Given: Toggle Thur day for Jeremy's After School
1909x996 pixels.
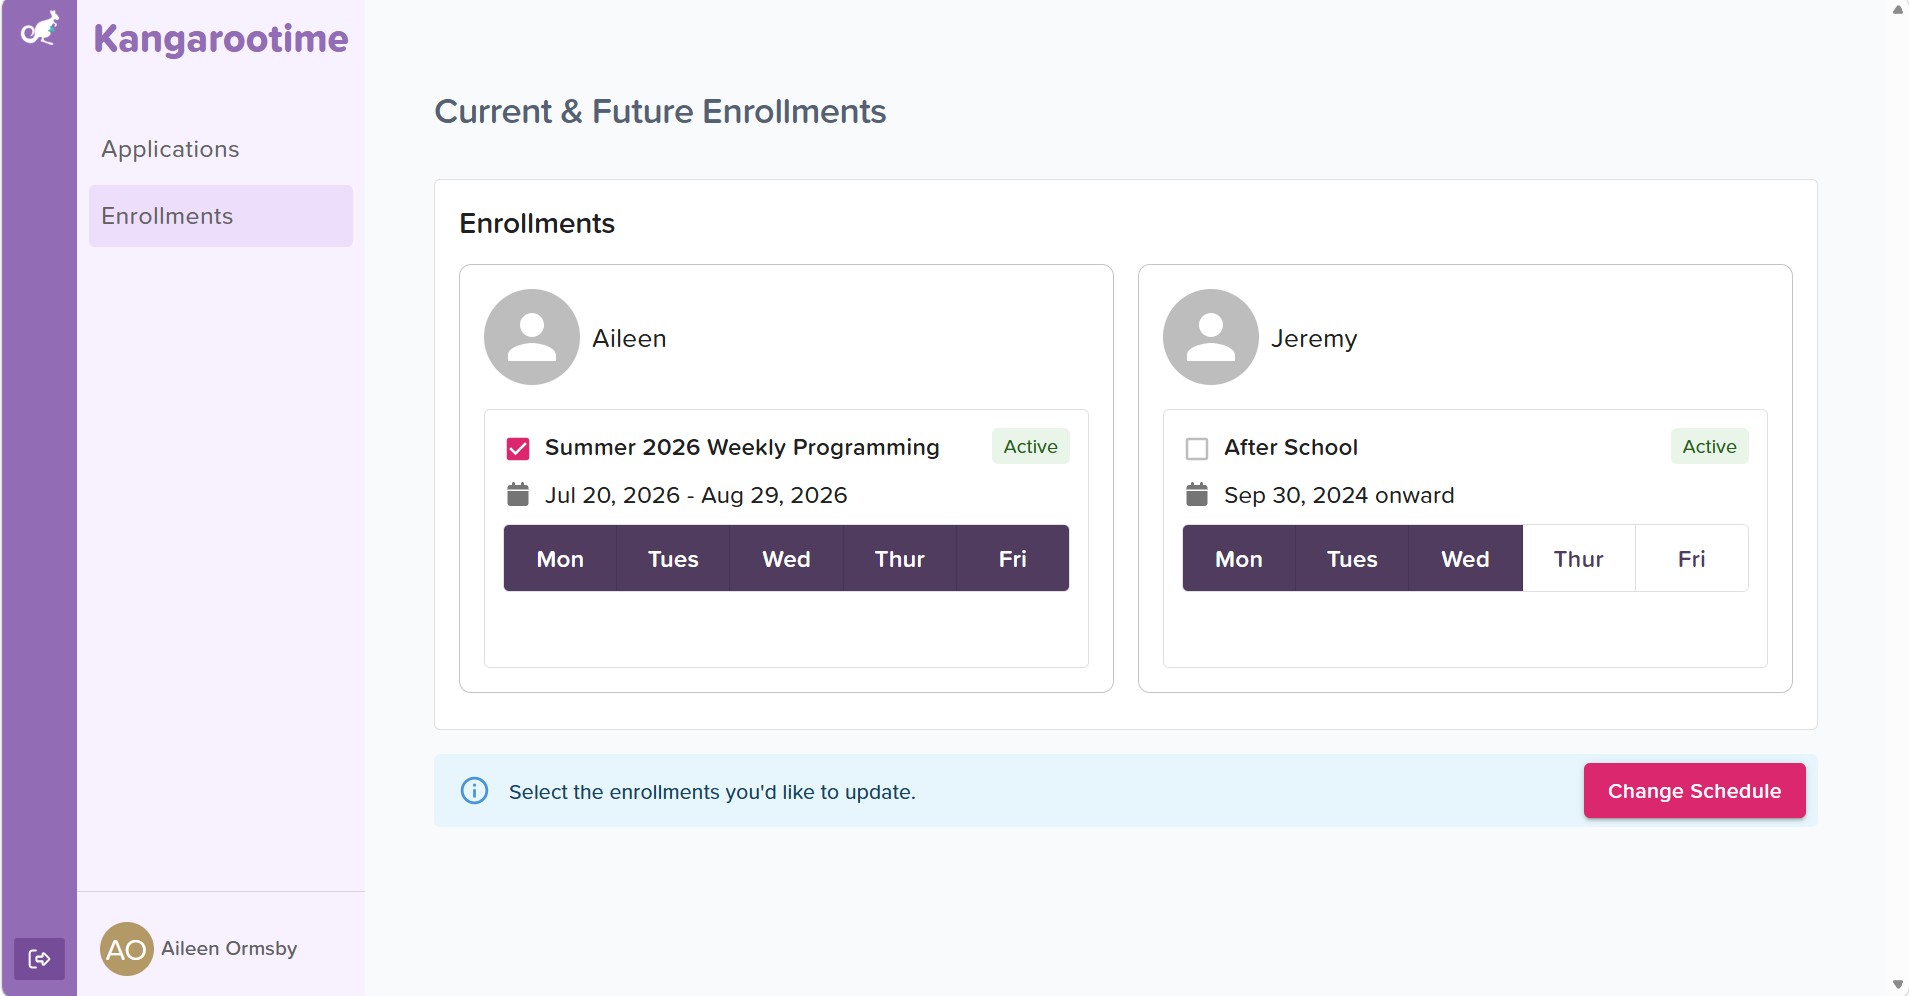Looking at the screenshot, I should (x=1579, y=558).
